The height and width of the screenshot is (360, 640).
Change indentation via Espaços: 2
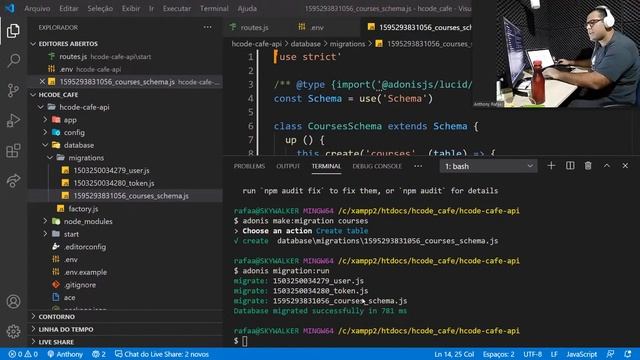[498, 354]
